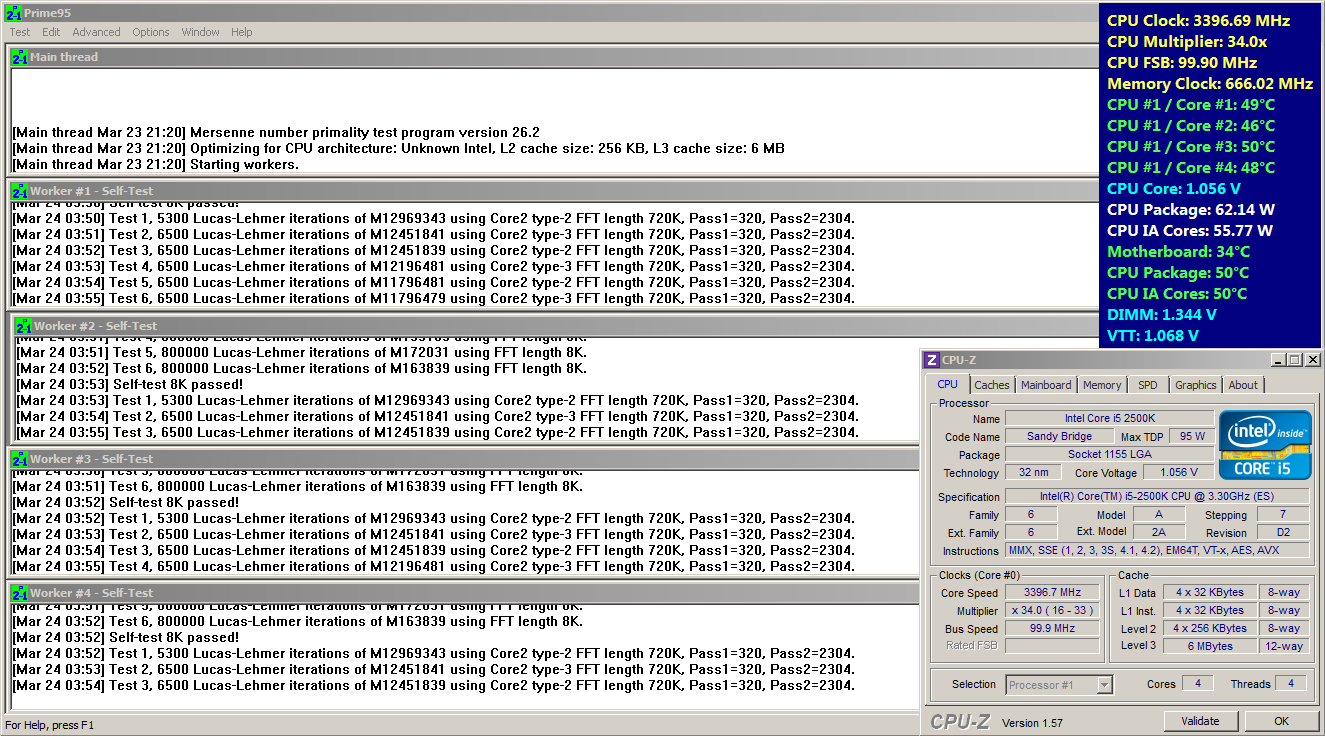Click the Worker #3 Self-Test window icon
Image resolution: width=1325 pixels, height=736 pixels.
pos(19,459)
